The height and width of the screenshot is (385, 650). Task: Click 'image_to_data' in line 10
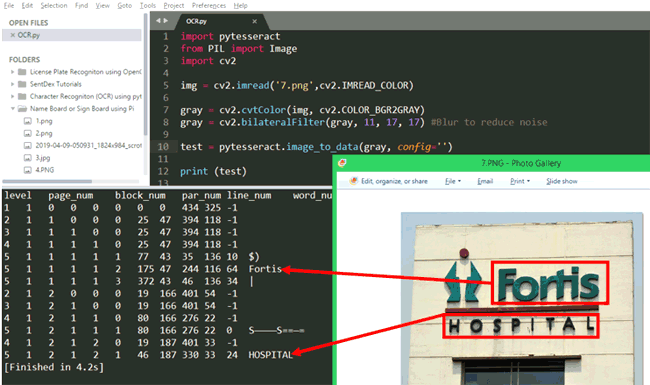click(x=322, y=147)
